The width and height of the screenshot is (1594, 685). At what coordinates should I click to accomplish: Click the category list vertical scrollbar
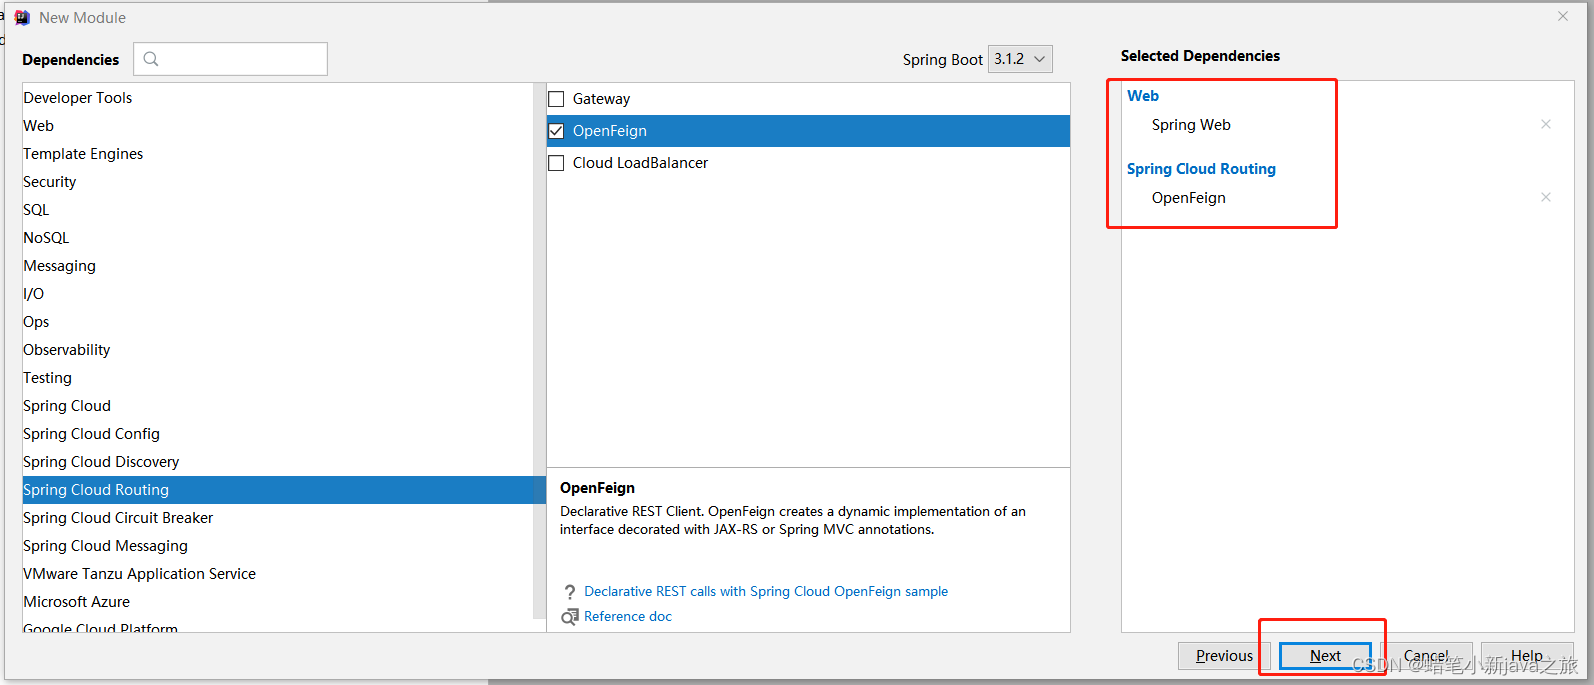click(x=540, y=350)
